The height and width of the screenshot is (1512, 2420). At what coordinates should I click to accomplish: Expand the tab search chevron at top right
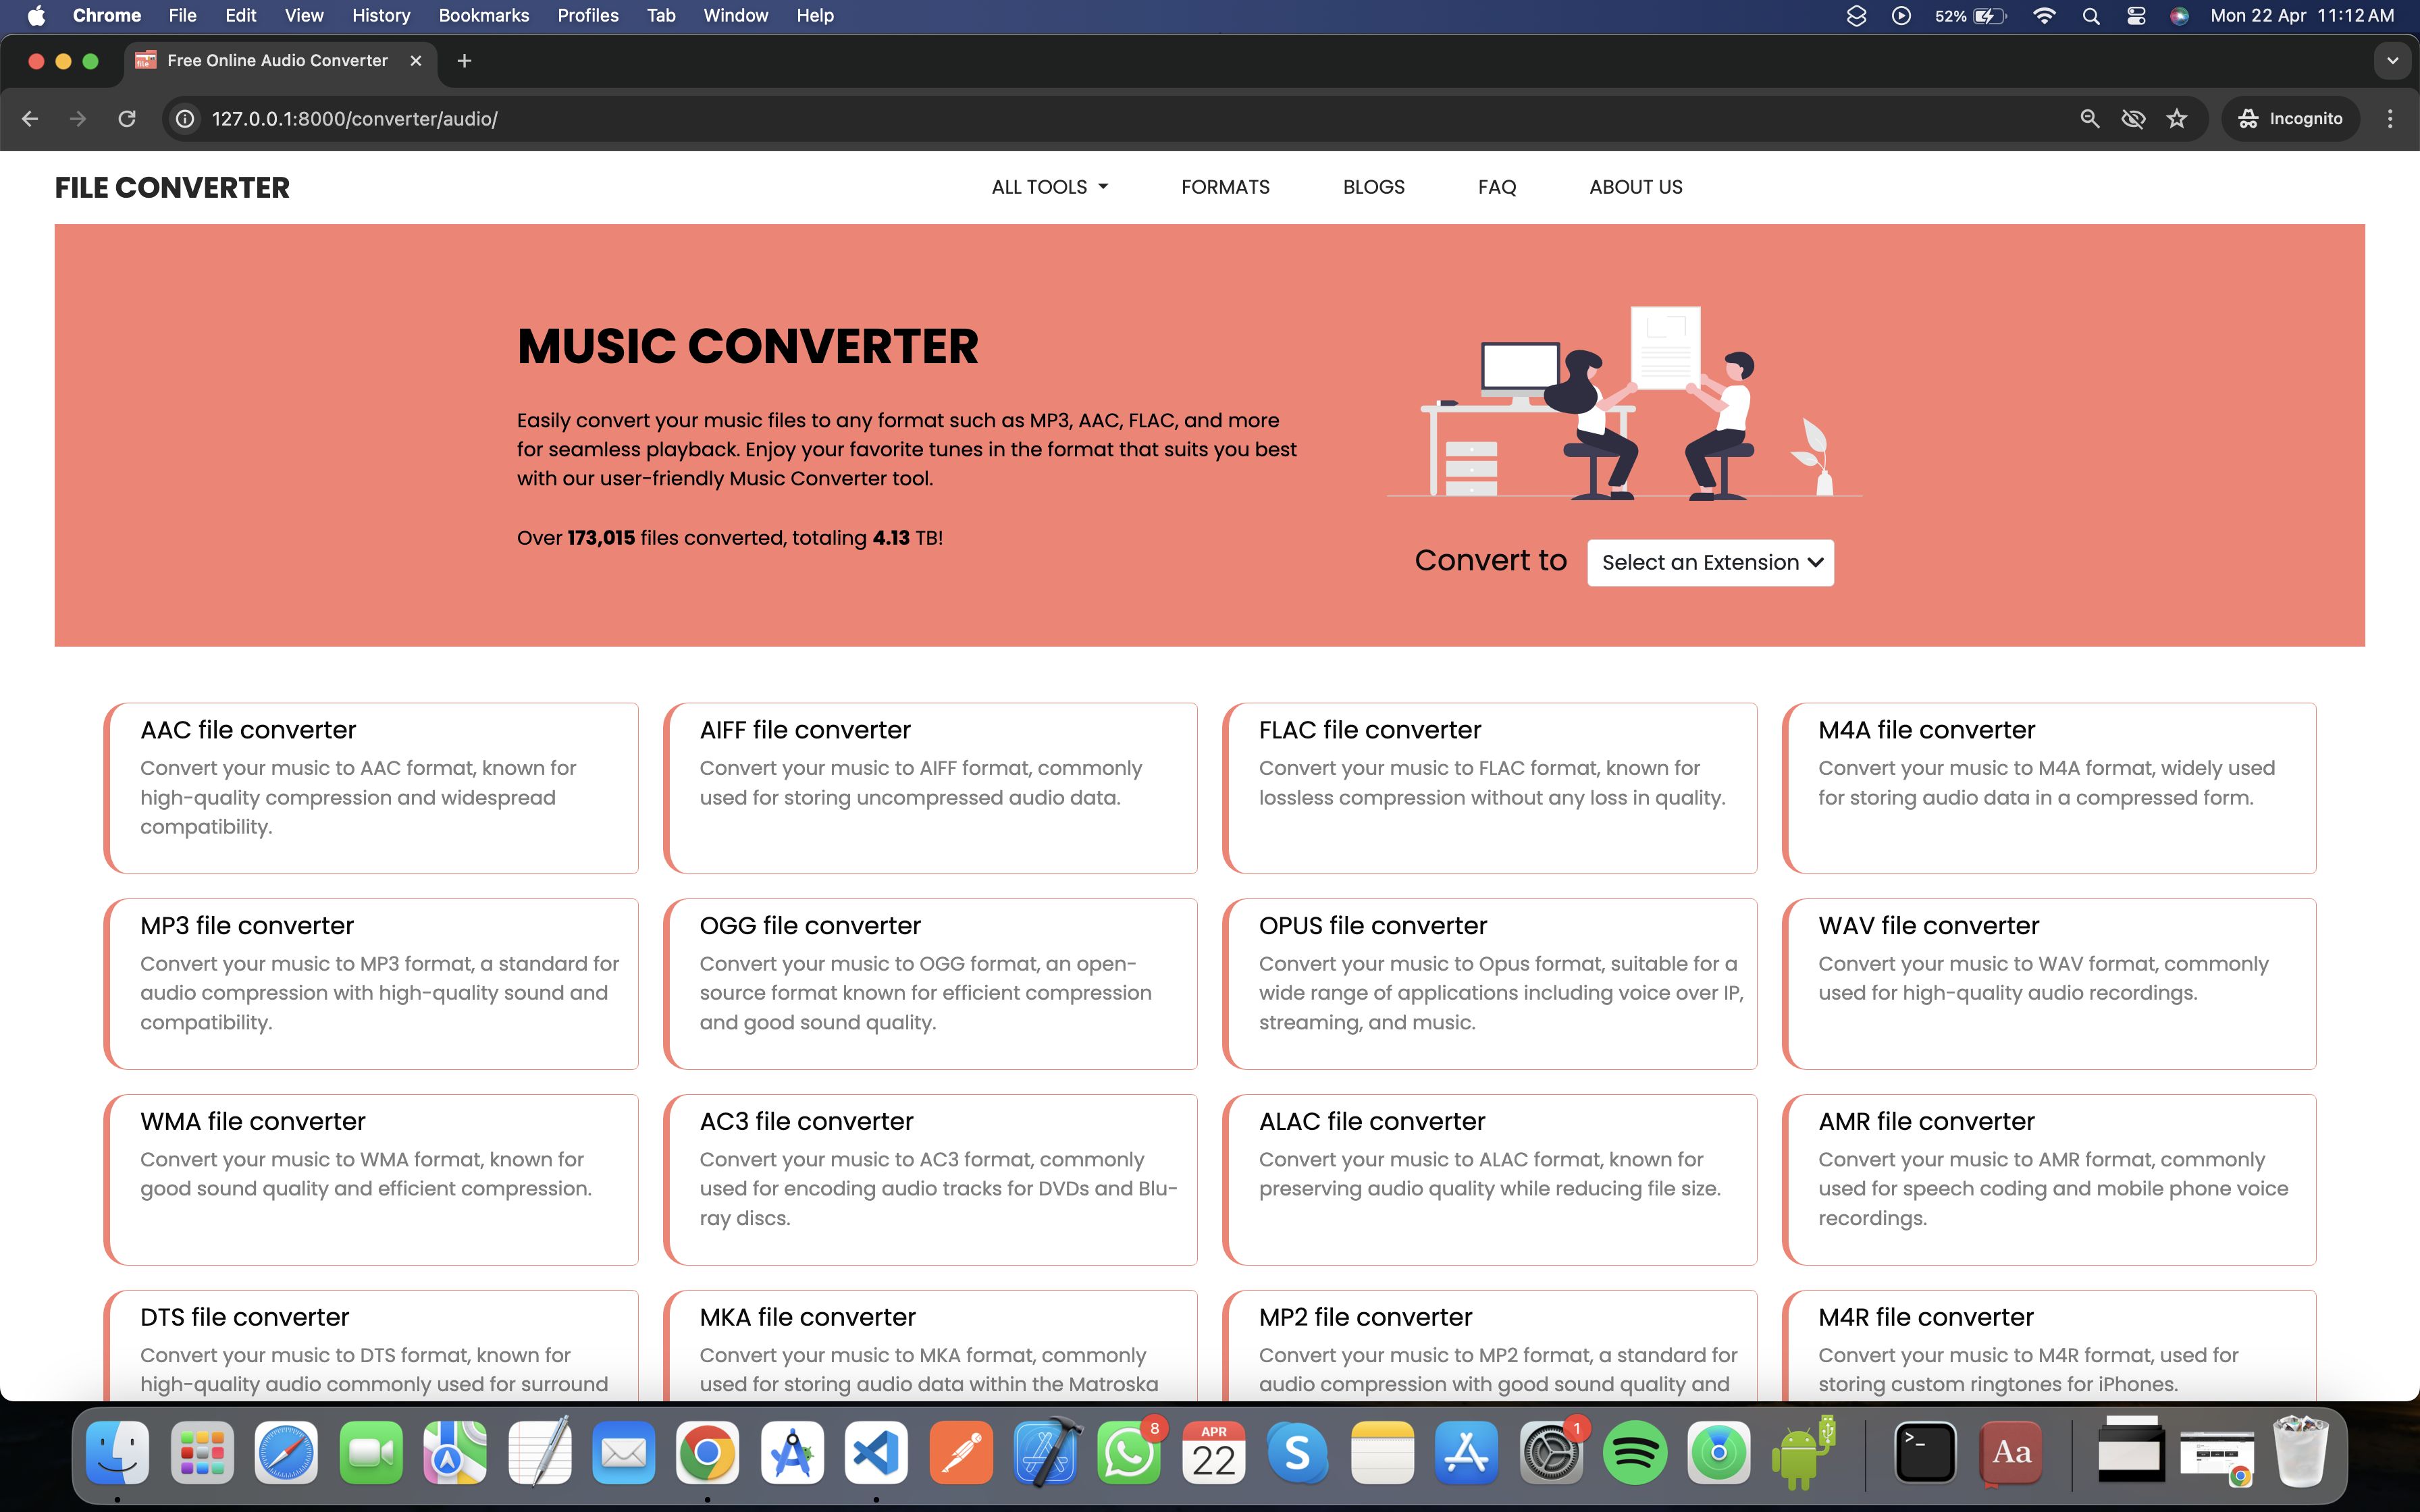pos(2392,61)
